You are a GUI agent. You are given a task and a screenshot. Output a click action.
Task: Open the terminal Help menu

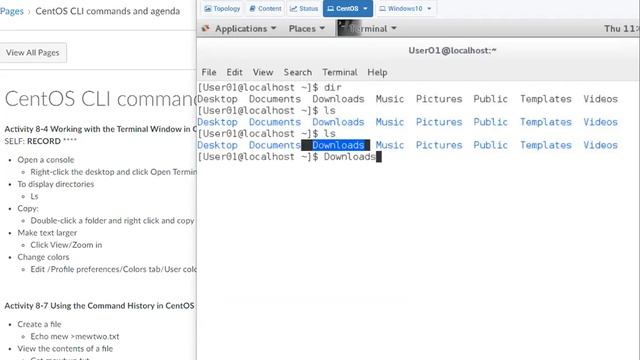point(377,72)
